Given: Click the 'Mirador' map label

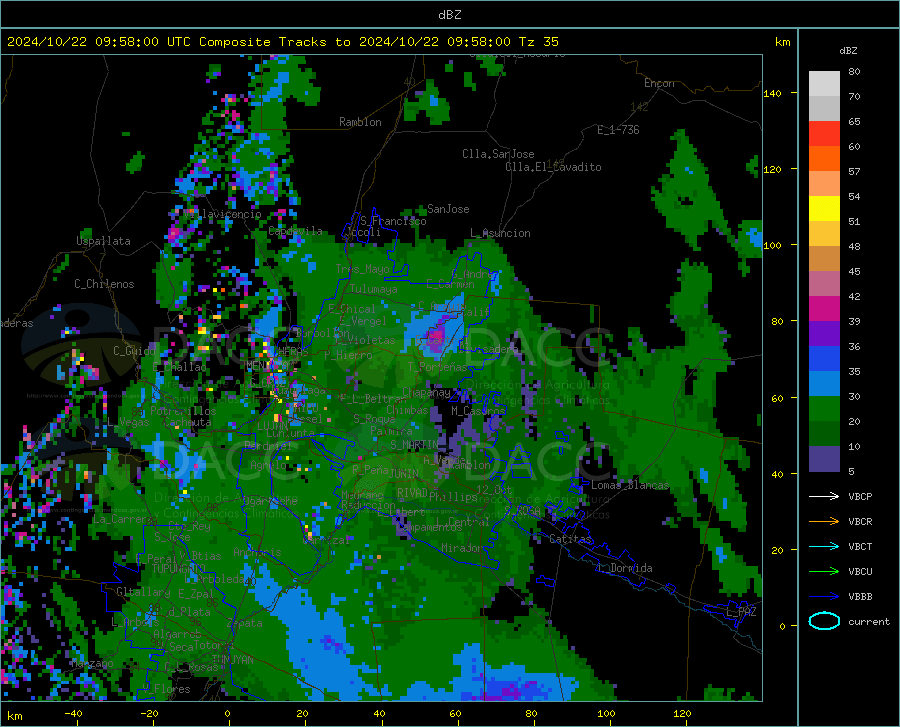Looking at the screenshot, I should [x=462, y=548].
